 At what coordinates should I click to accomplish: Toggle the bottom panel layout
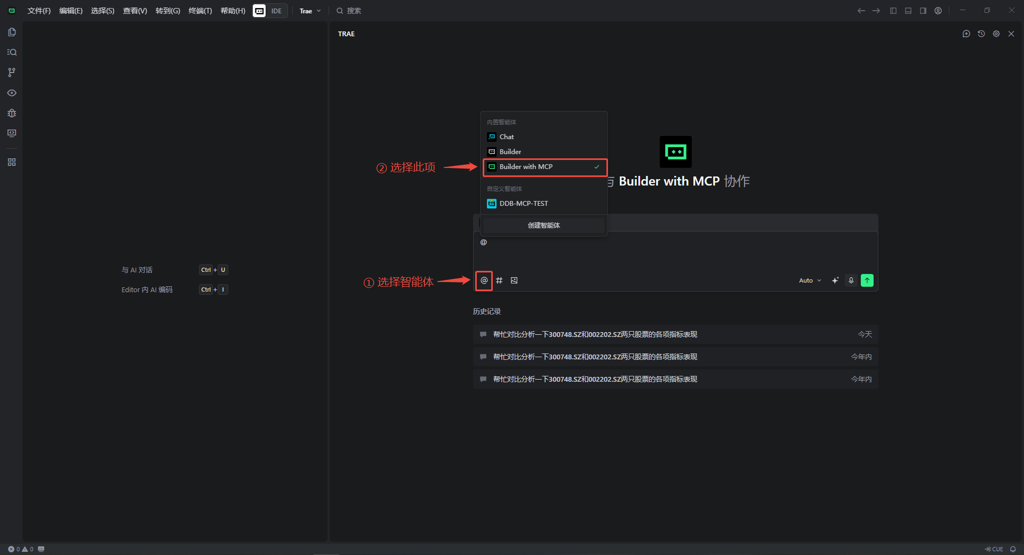pos(908,11)
